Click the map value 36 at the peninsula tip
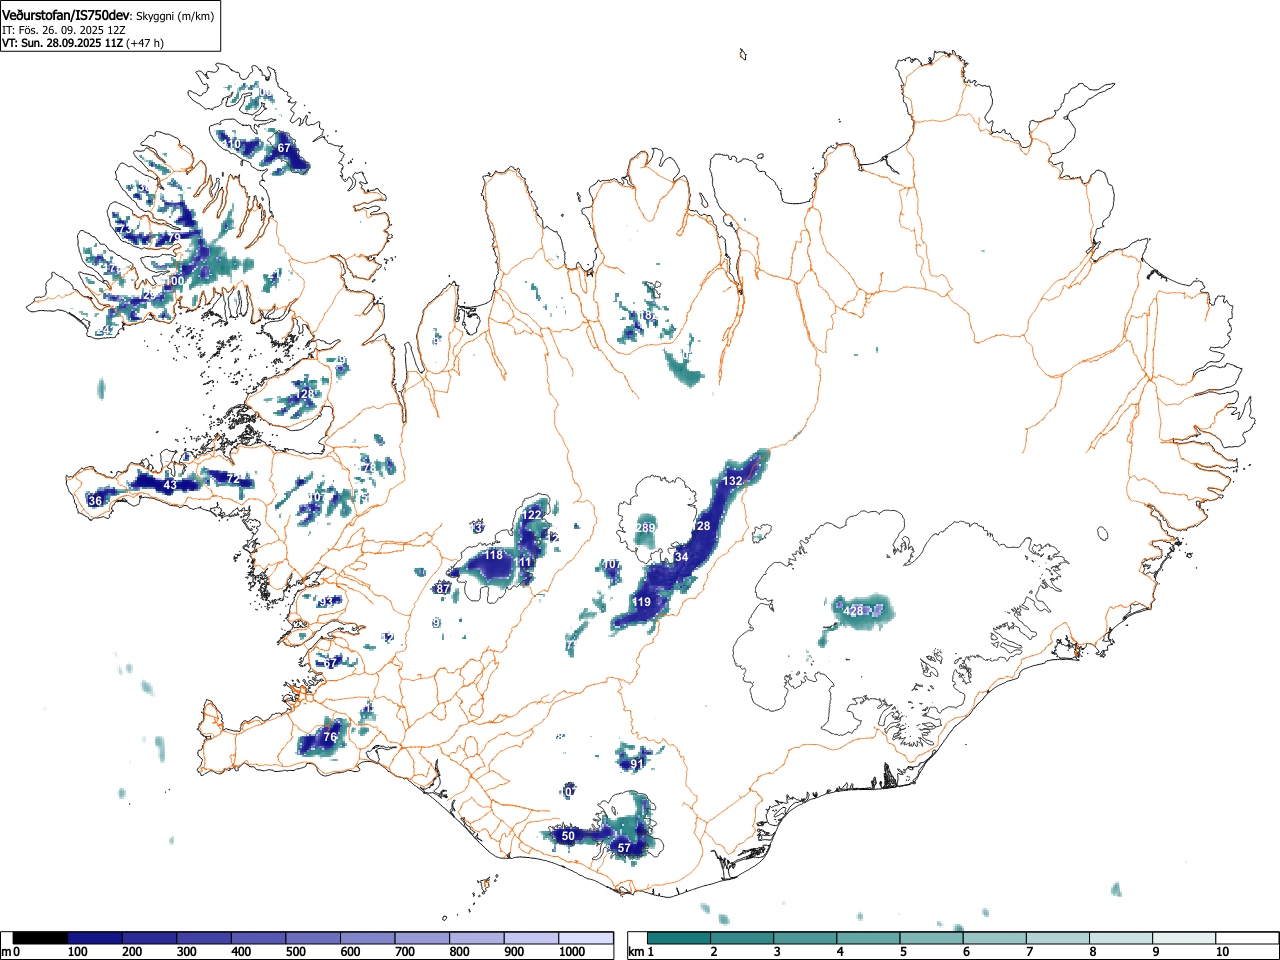The image size is (1280, 960). (x=95, y=501)
